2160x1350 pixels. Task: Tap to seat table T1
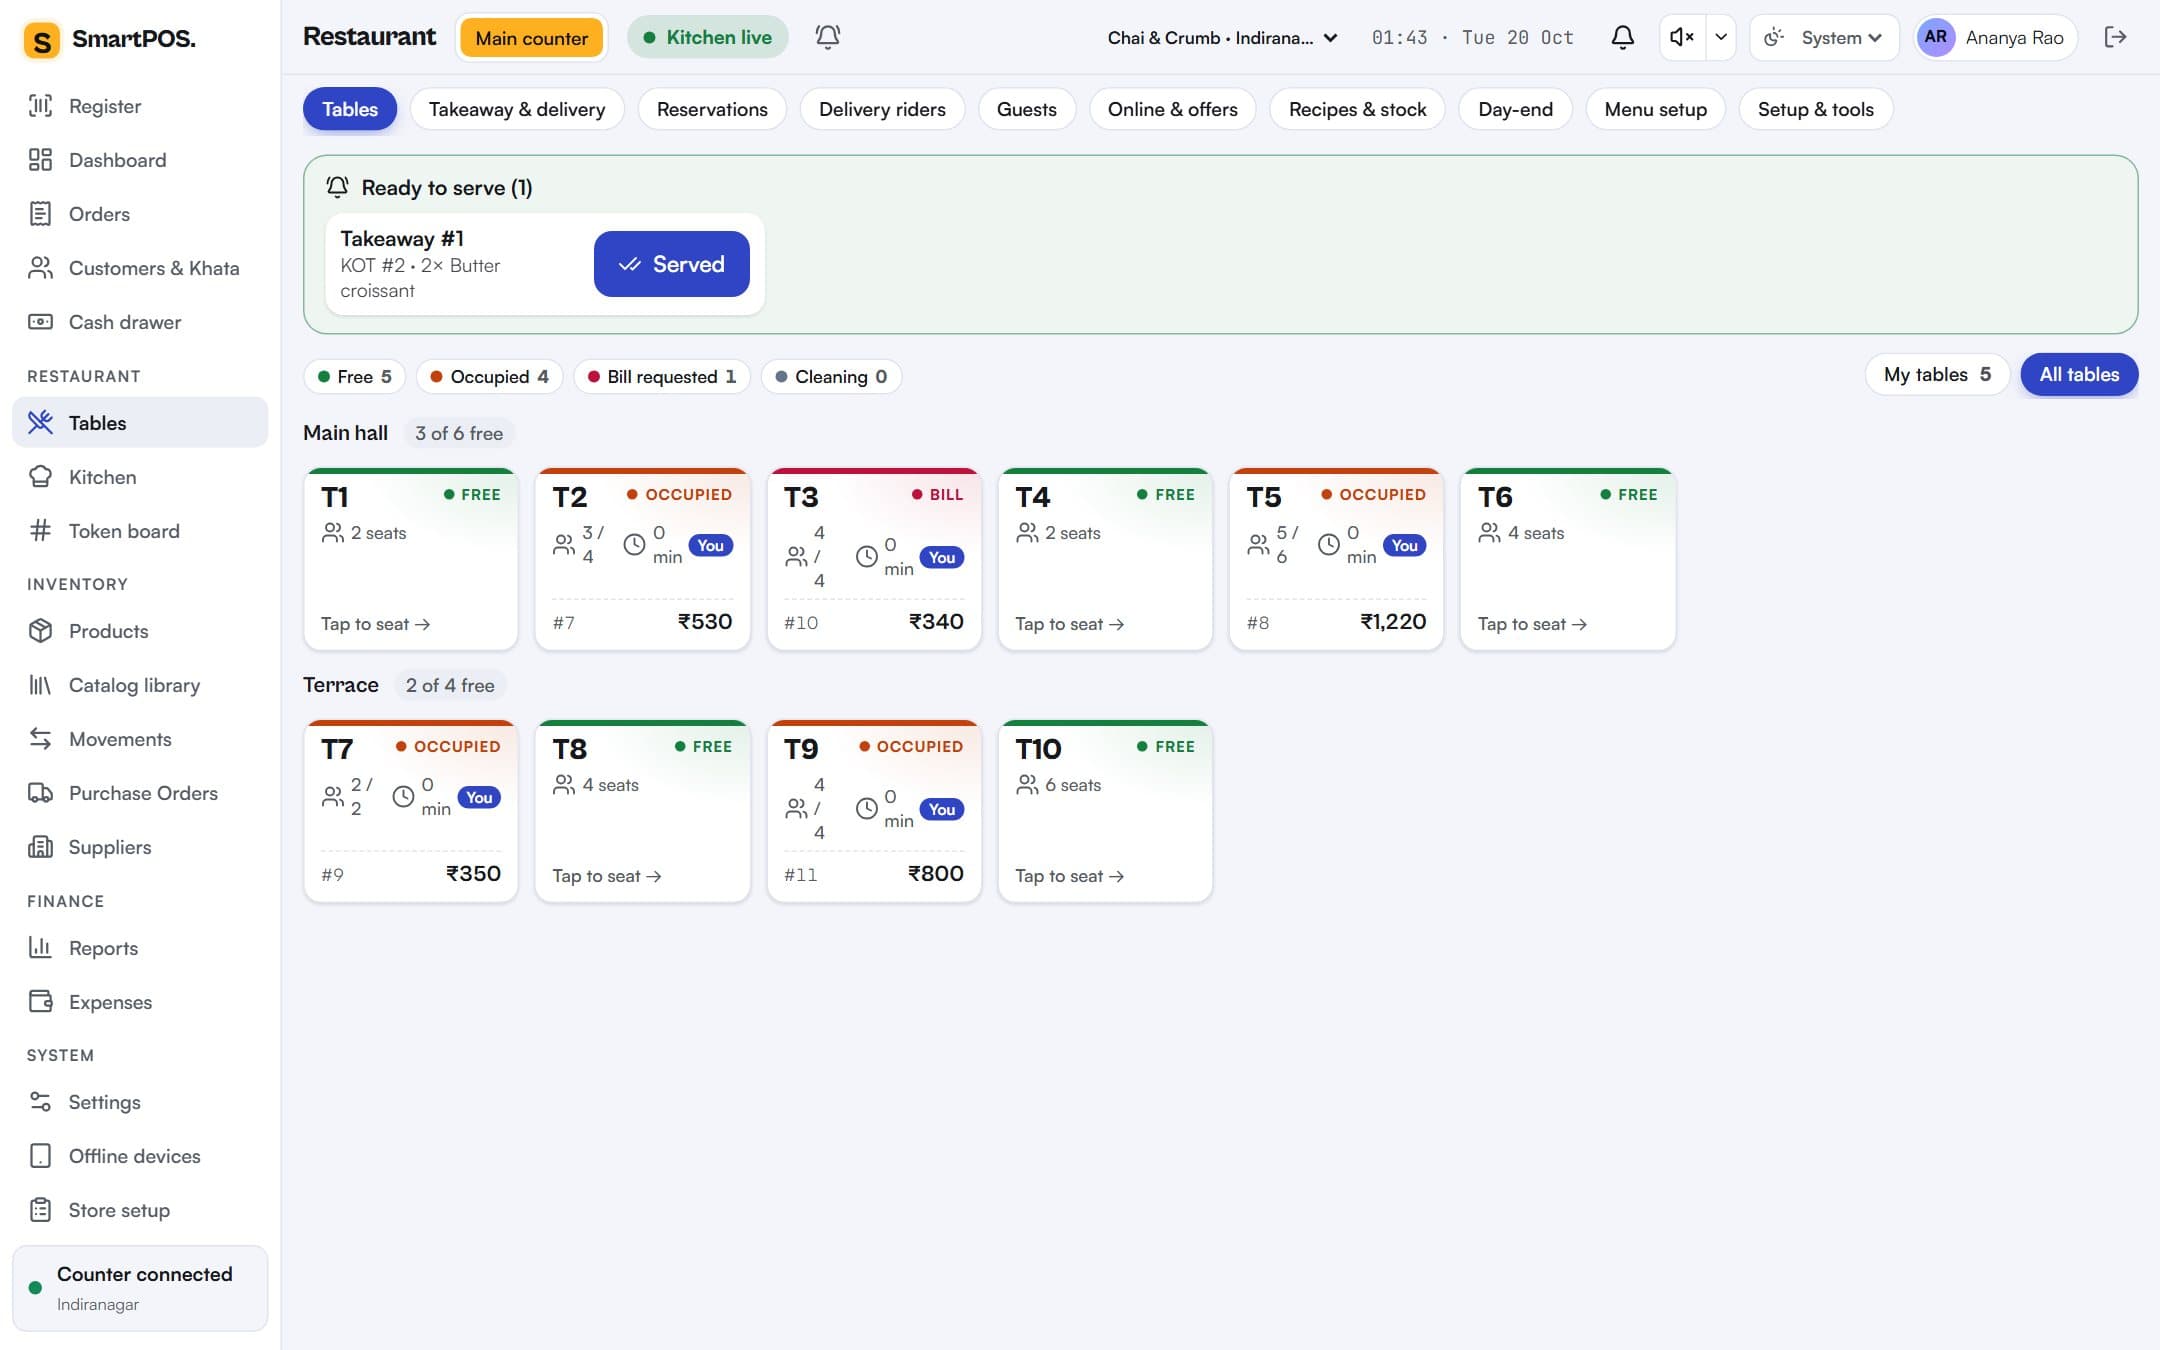pyautogui.click(x=411, y=560)
